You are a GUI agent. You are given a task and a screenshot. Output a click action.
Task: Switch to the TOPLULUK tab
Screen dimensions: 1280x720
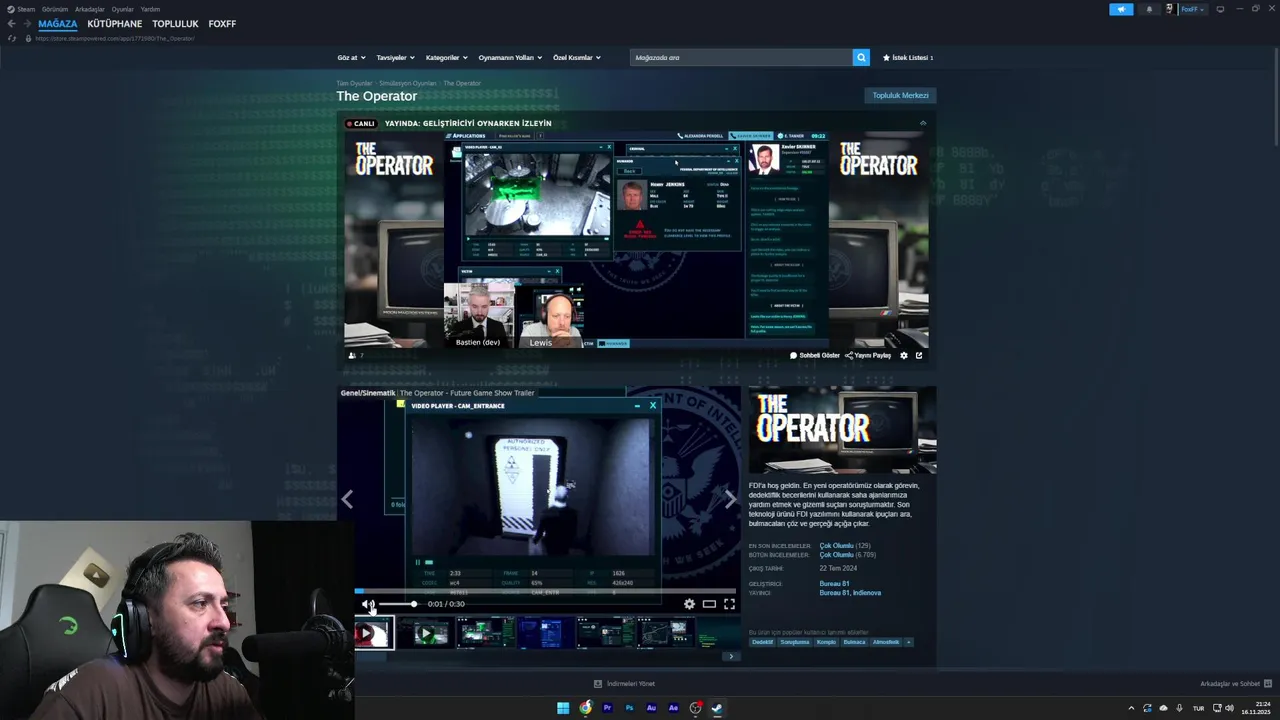point(175,24)
